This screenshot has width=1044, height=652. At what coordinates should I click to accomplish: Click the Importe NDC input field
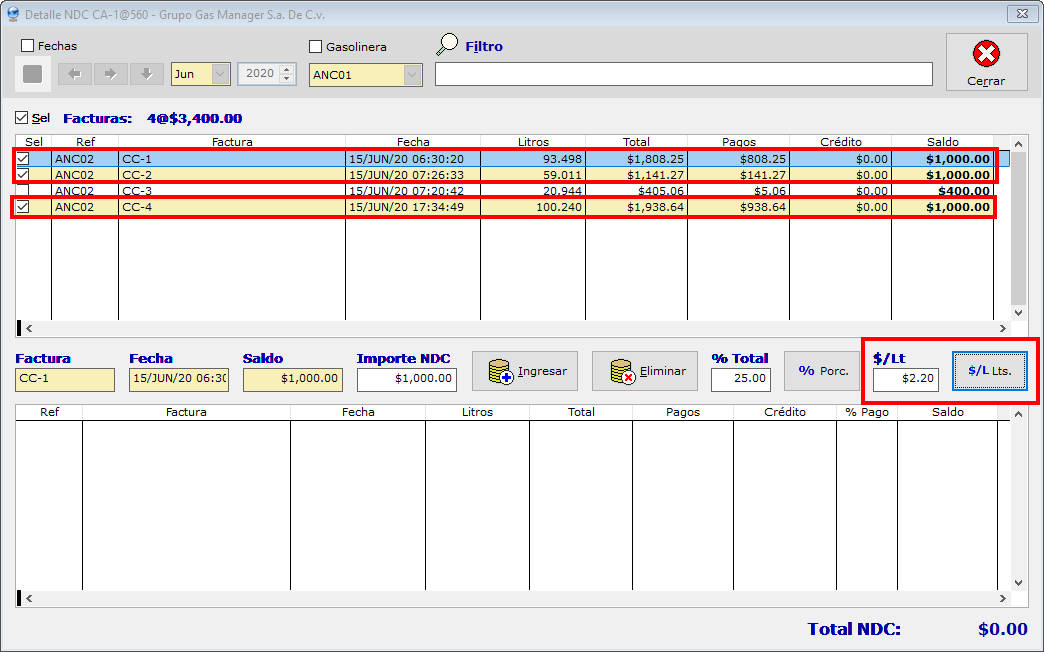(406, 380)
